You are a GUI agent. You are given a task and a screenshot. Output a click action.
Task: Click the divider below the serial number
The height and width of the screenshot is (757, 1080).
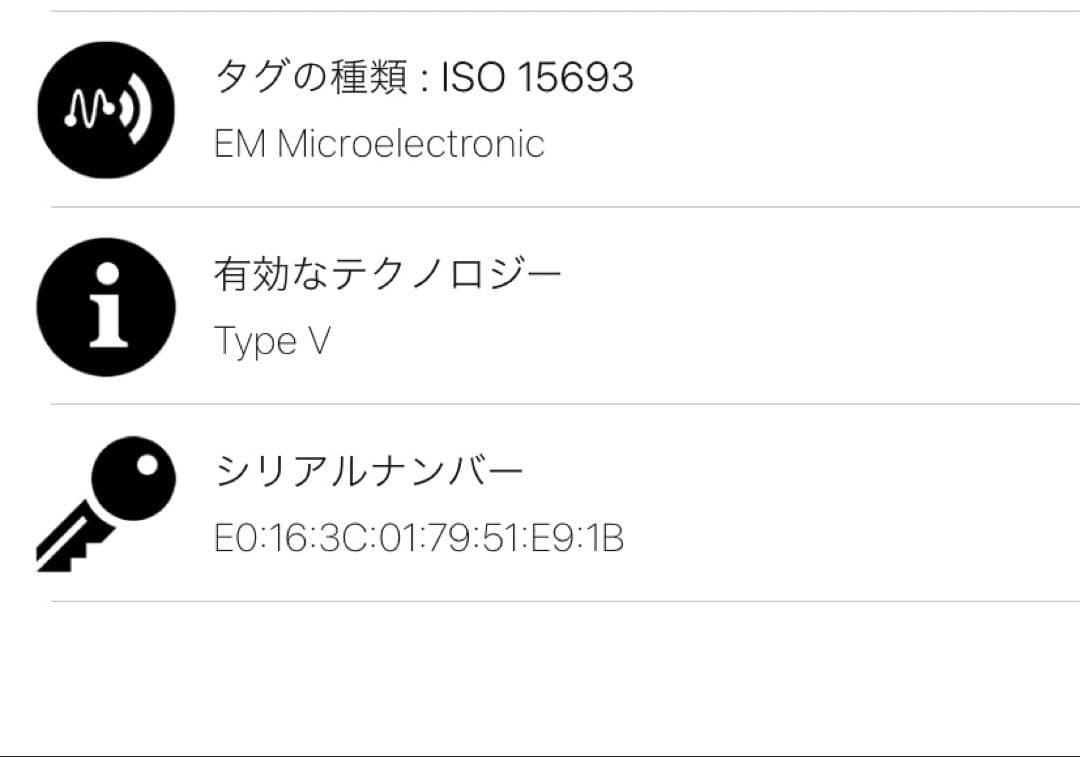565,601
